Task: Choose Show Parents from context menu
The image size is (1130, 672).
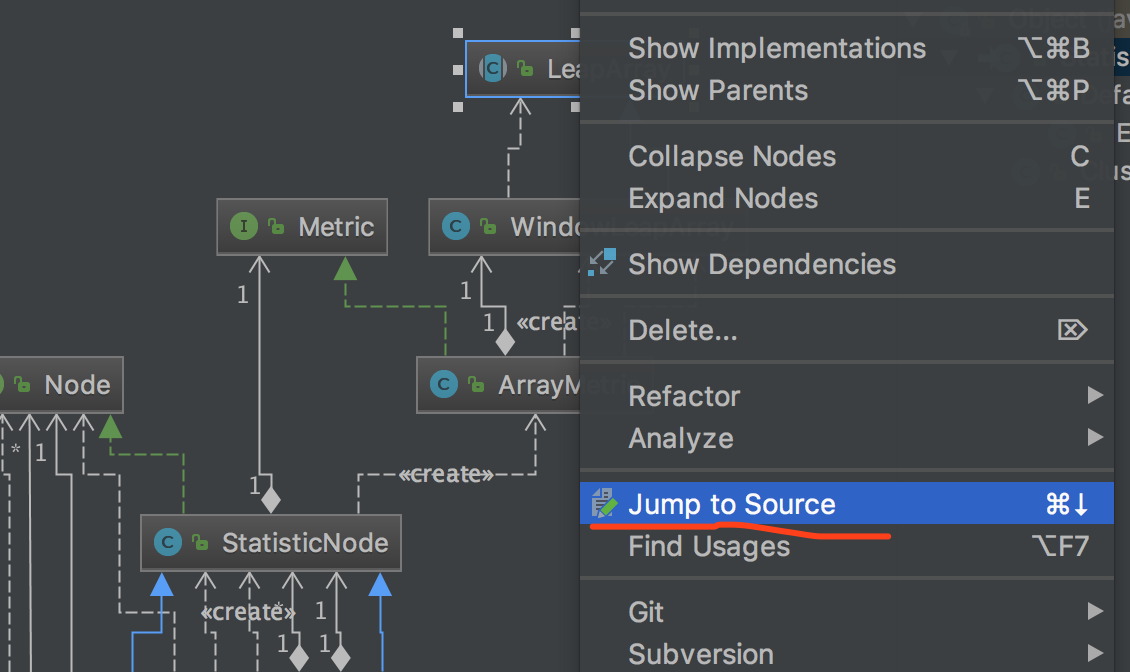Action: 718,90
